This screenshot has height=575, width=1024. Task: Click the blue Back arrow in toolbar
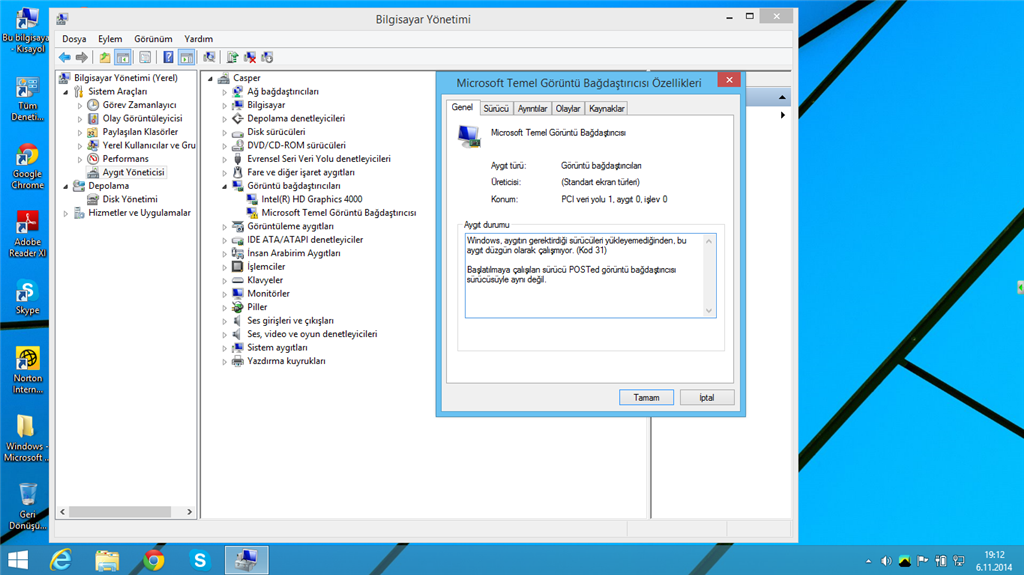[65, 58]
